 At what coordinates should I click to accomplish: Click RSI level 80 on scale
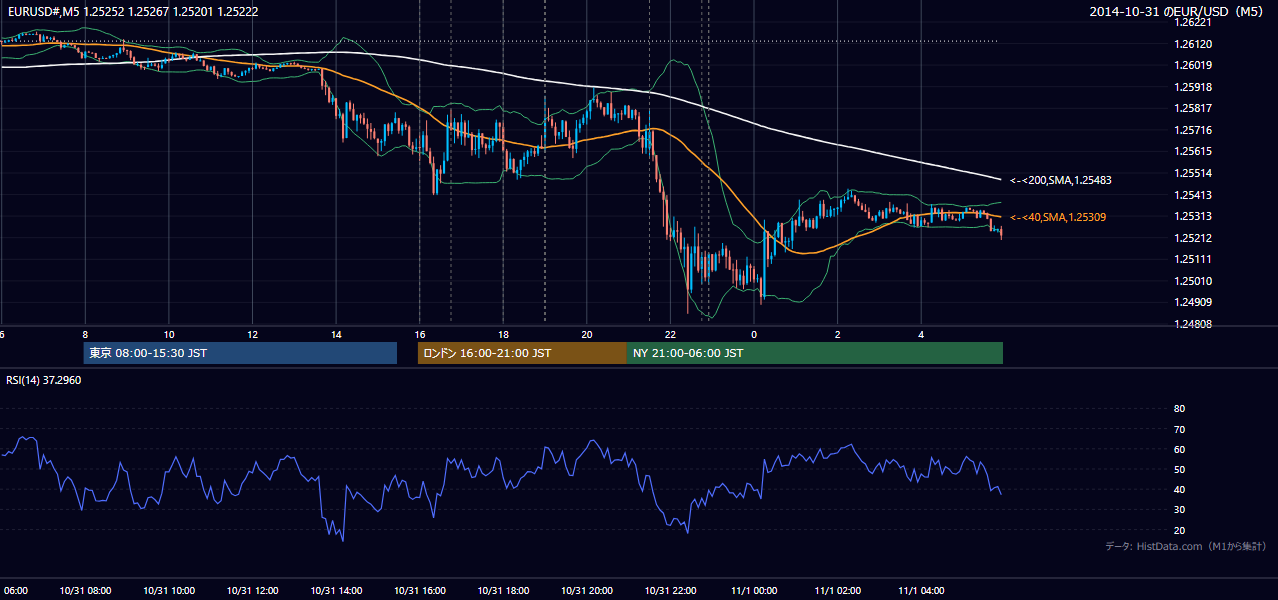1179,409
